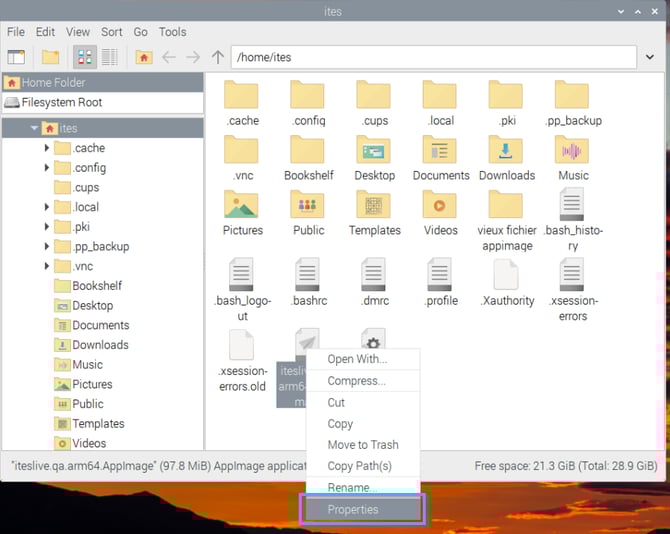Viewport: 670px width, 534px height.
Task: Switch to icon view mode
Action: point(84,57)
